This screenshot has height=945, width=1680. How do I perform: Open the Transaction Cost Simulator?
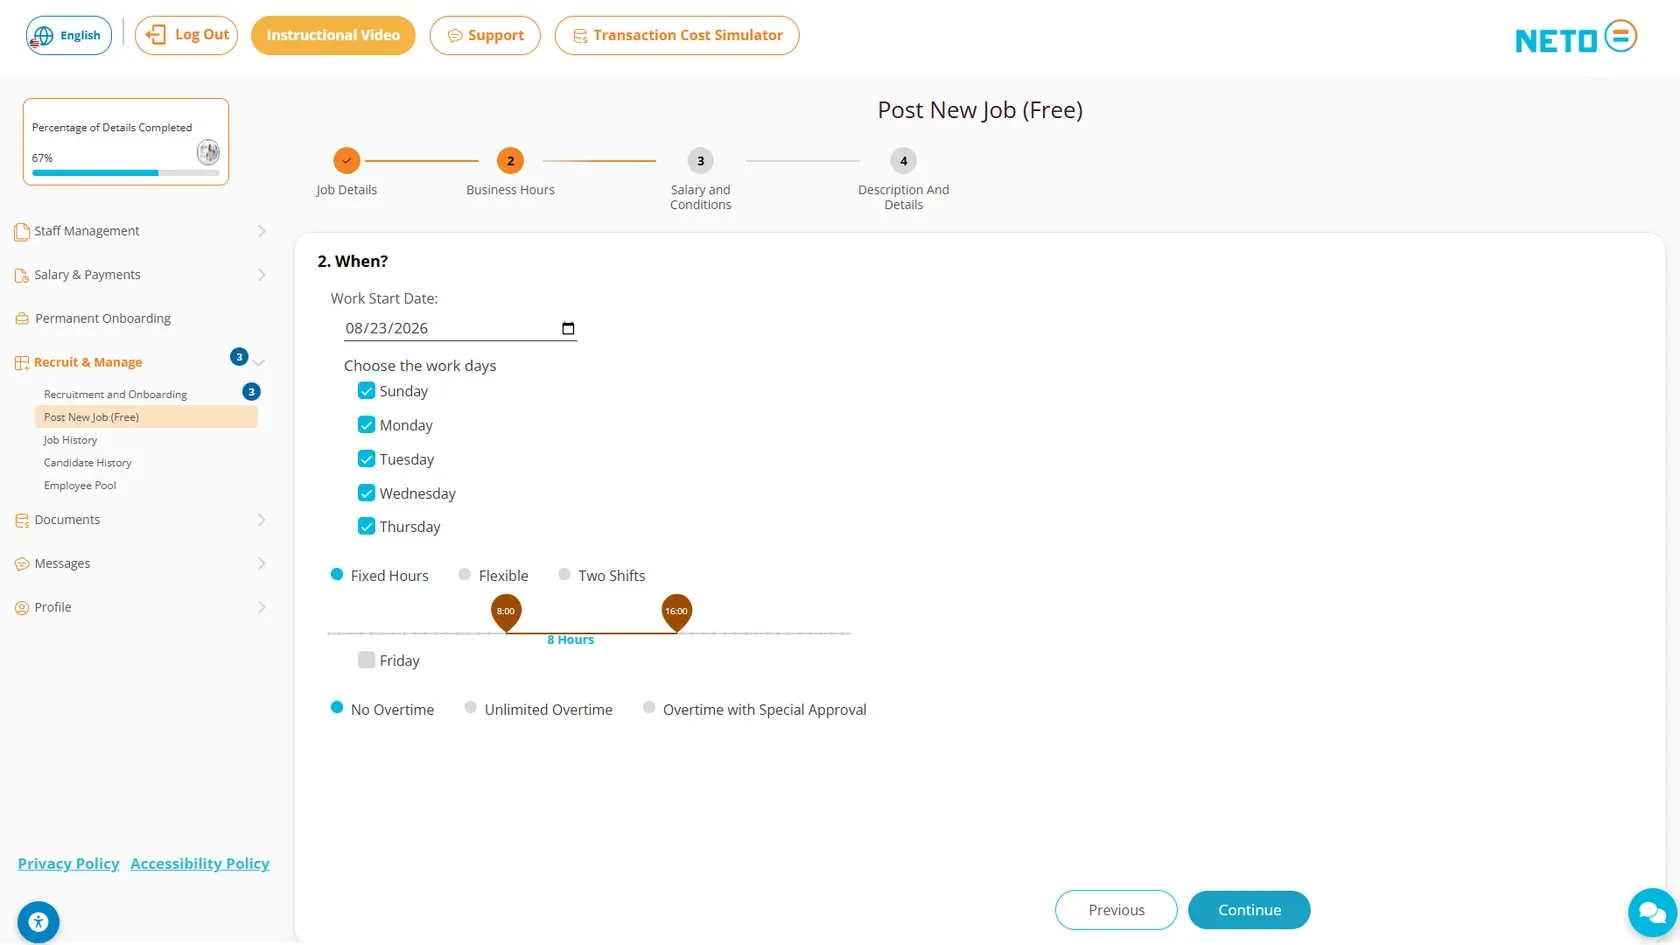tap(677, 35)
